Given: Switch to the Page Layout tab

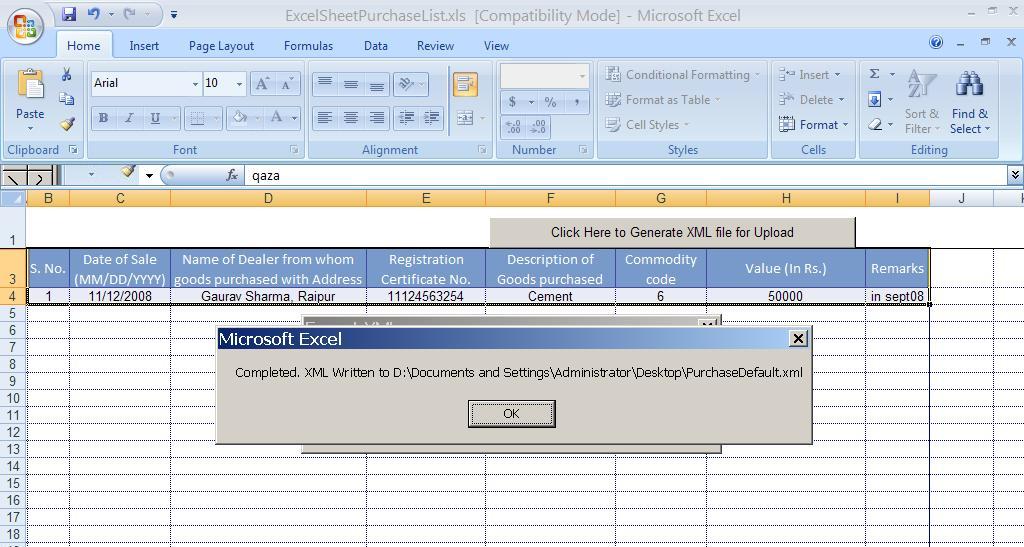Looking at the screenshot, I should click(221, 46).
